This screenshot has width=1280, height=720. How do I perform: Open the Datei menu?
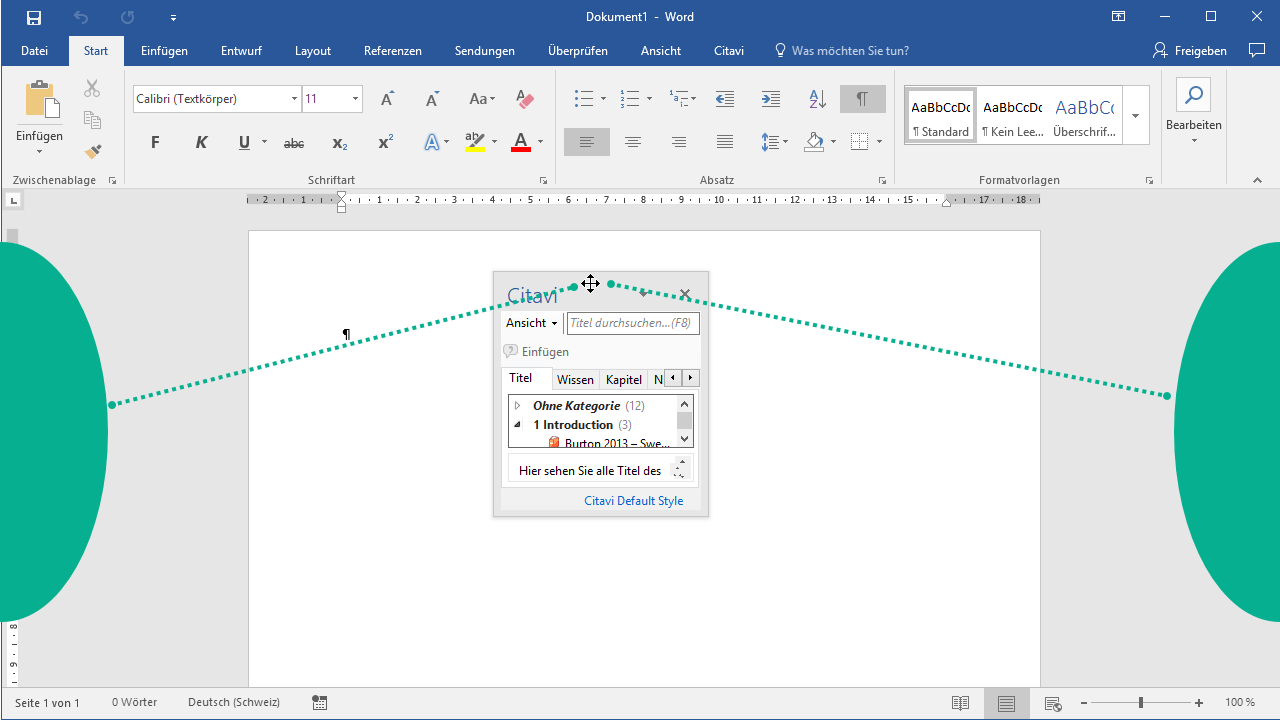[x=34, y=51]
